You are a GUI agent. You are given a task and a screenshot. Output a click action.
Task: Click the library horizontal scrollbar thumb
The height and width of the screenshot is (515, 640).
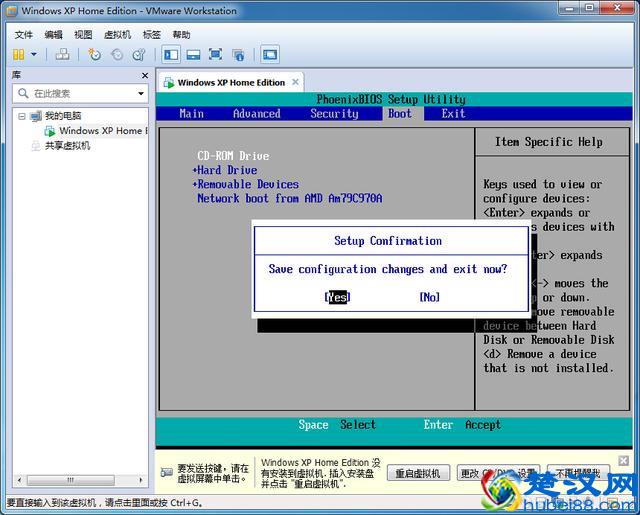point(71,480)
